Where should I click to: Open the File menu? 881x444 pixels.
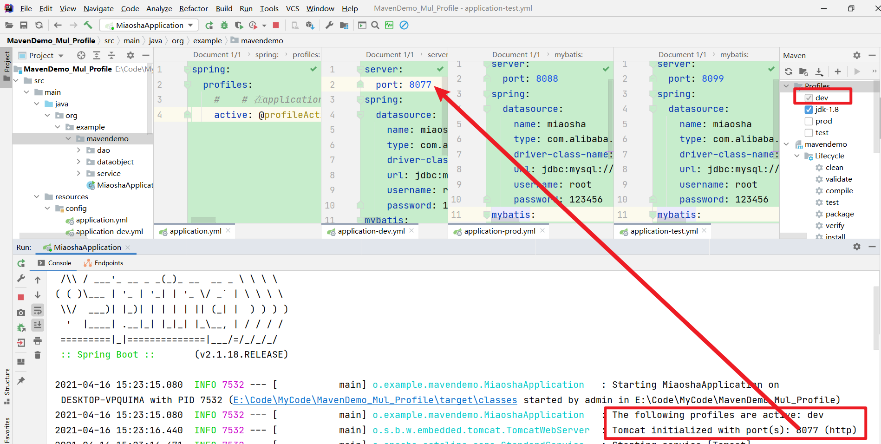(x=26, y=8)
